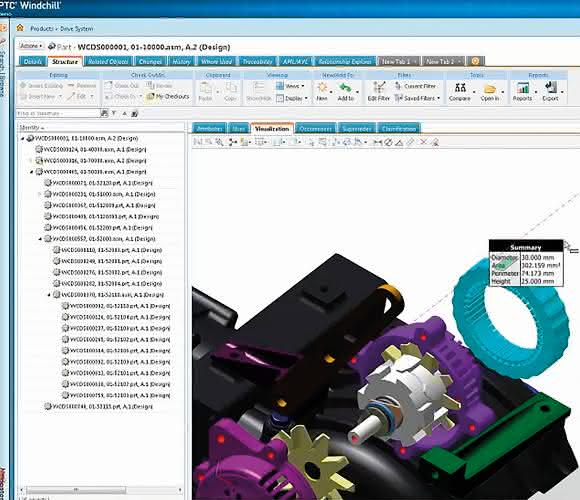The height and width of the screenshot is (500, 580).
Task: Click the Add to green arrow icon
Action: pyautogui.click(x=345, y=88)
